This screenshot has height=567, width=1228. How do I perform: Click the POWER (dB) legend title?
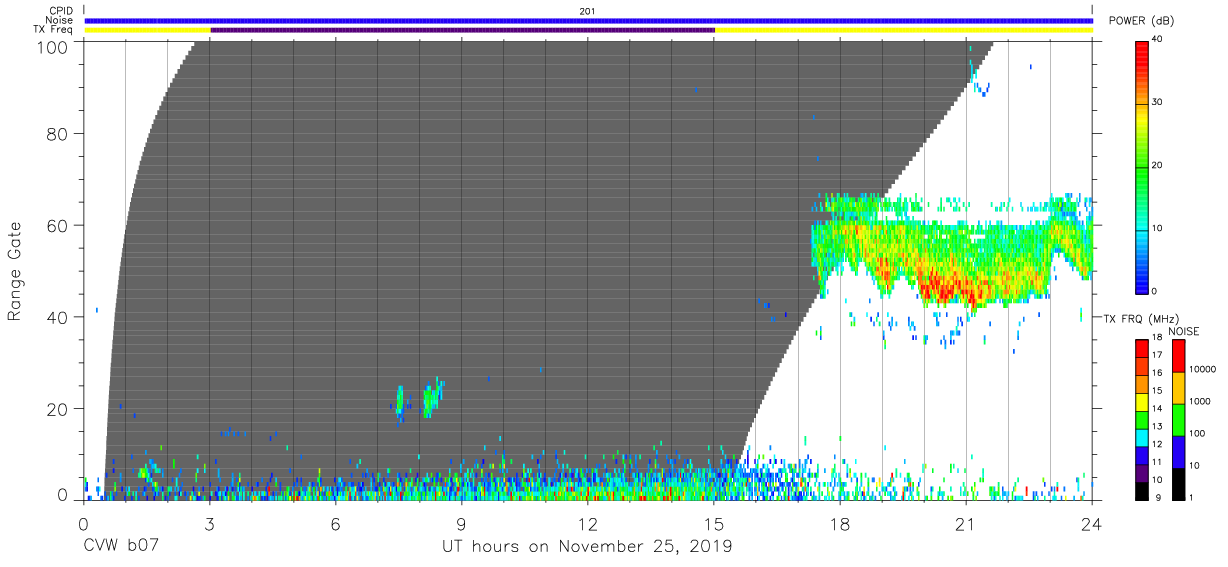[1142, 21]
